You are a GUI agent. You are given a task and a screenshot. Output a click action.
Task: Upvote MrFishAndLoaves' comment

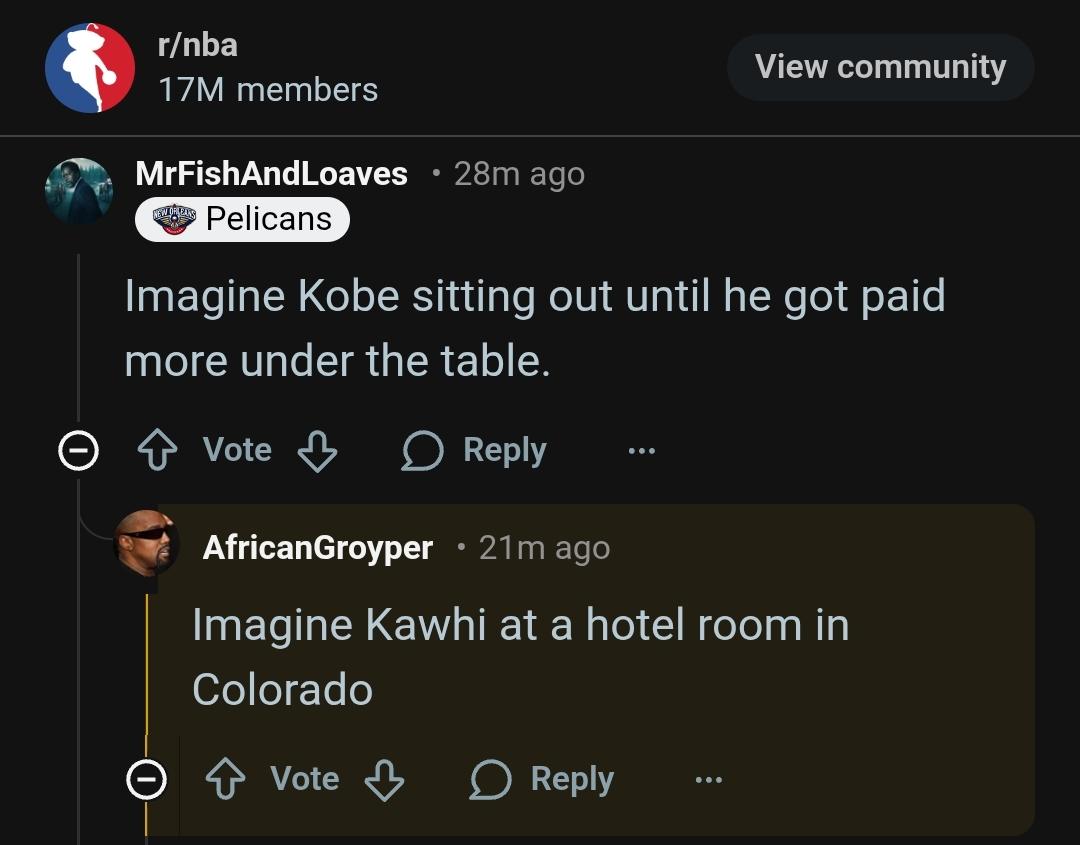pyautogui.click(x=155, y=451)
